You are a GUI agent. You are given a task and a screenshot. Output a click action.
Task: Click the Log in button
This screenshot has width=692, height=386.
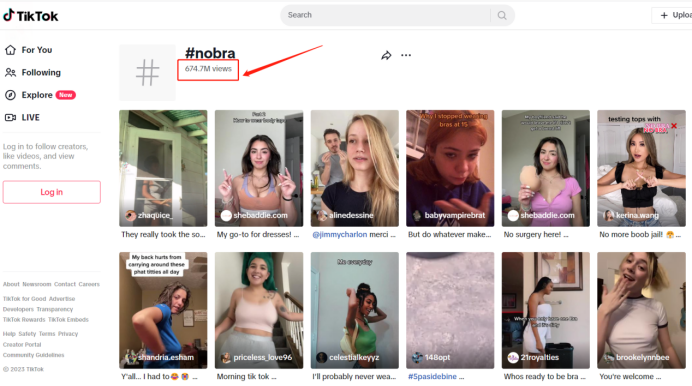52,192
